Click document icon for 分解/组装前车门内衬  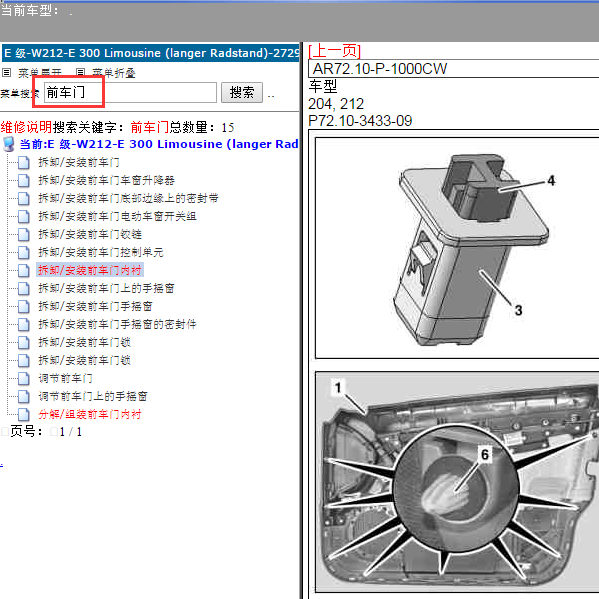click(24, 414)
